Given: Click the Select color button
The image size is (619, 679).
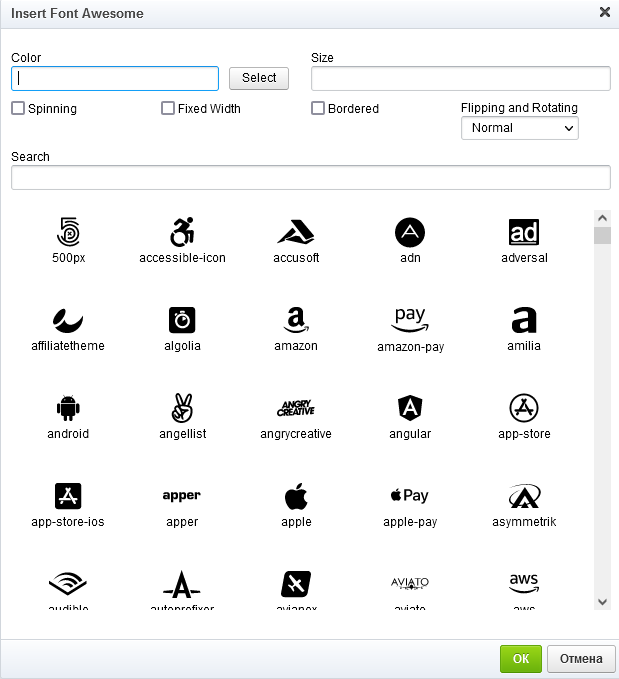Looking at the screenshot, I should [259, 78].
